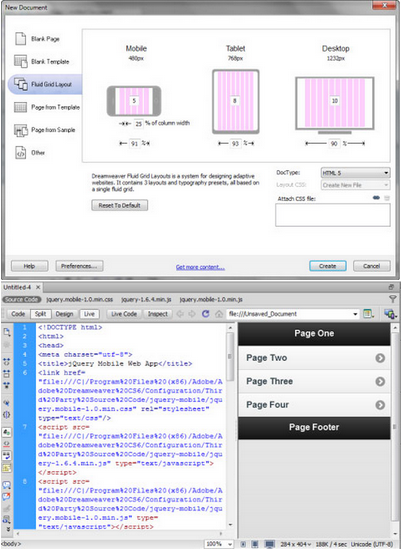Open the Live View options icon
The width and height of the screenshot is (404, 549).
pyautogui.click(x=368, y=314)
